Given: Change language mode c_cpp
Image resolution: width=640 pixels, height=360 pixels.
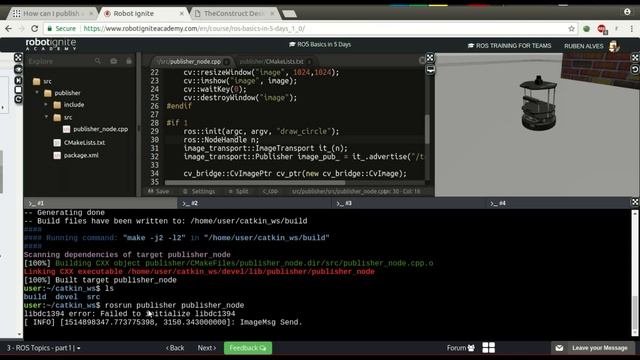Looking at the screenshot, I should (270, 191).
